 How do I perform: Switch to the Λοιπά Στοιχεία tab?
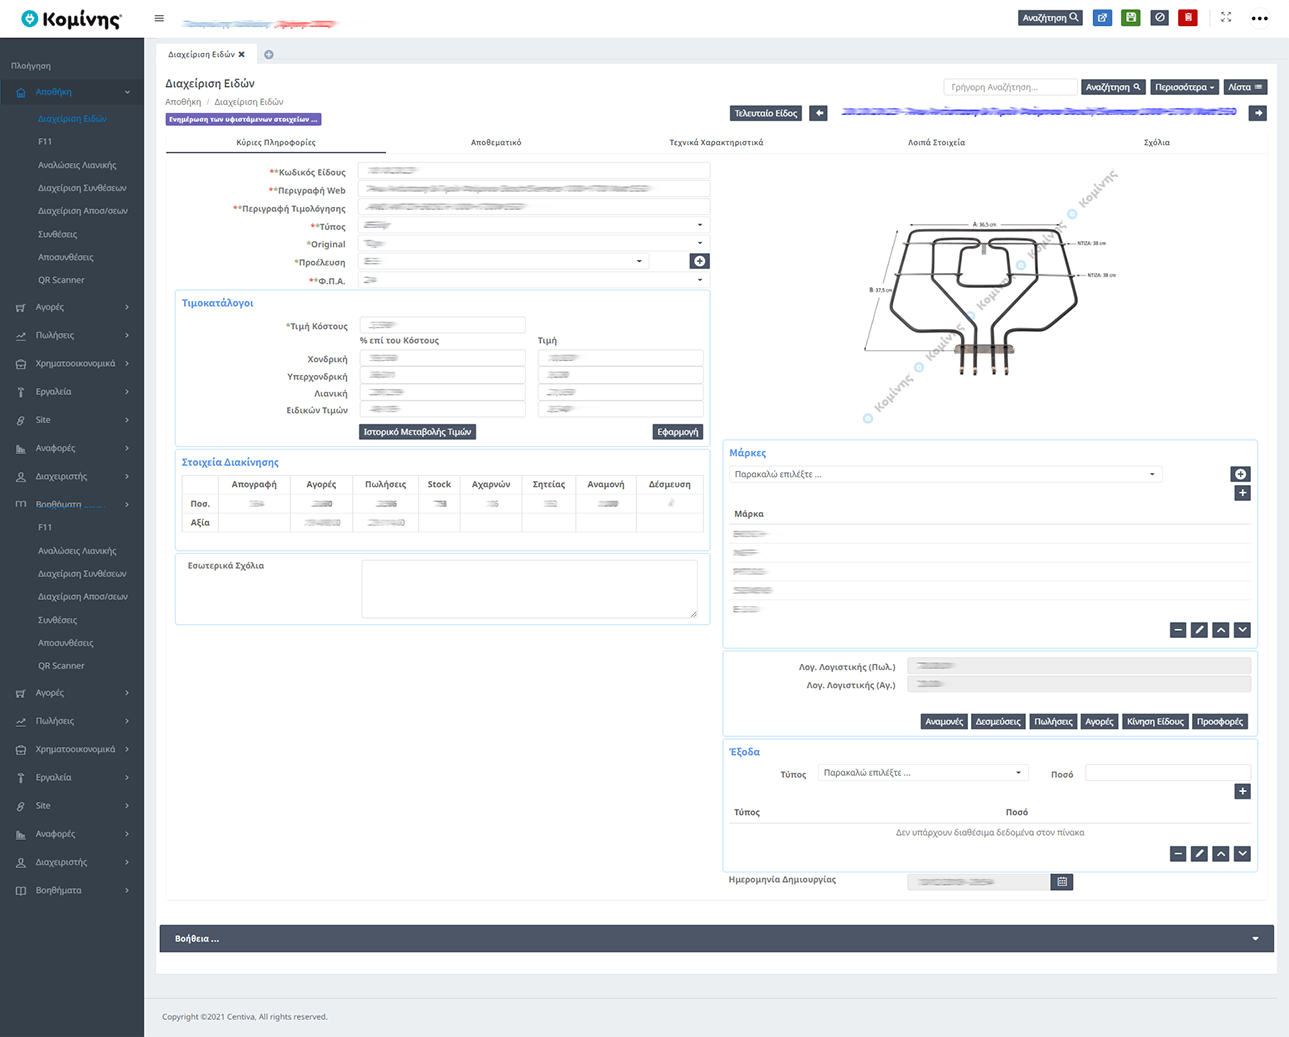(x=936, y=142)
